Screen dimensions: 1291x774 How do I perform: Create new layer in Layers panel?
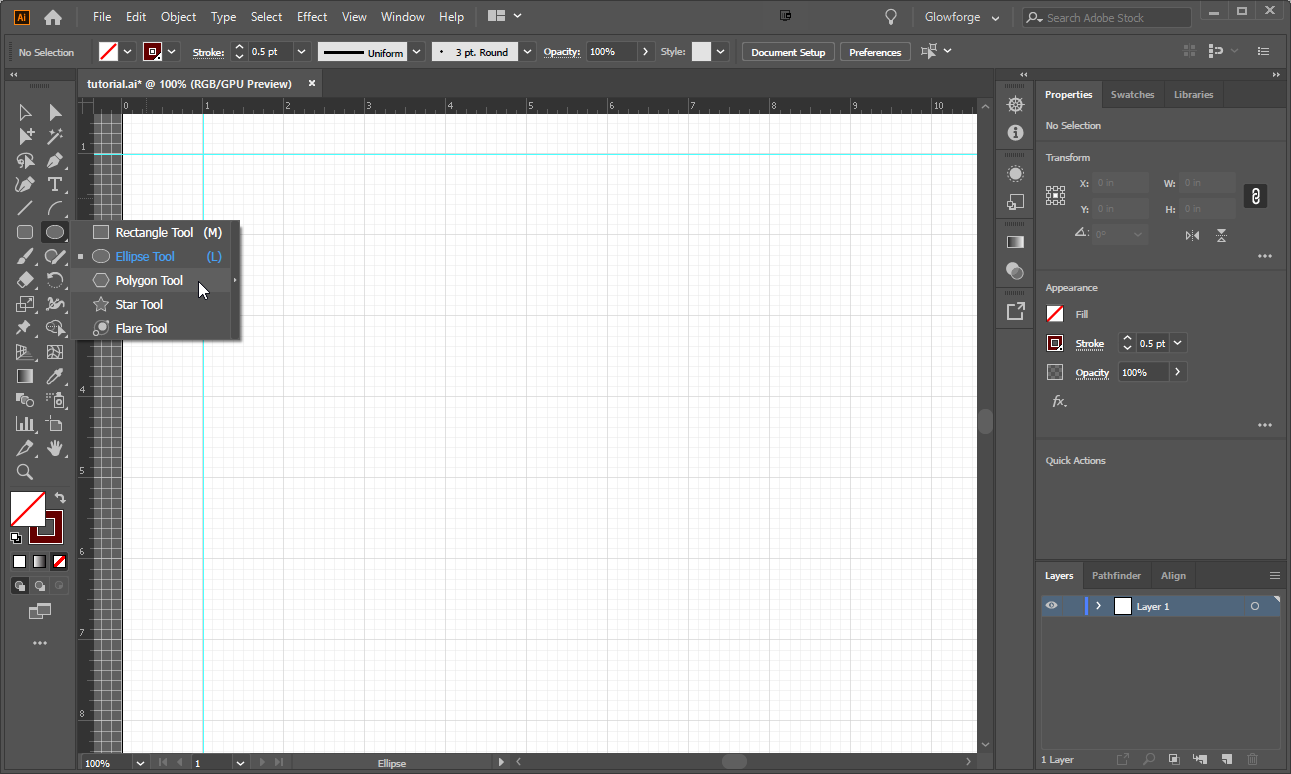(x=1227, y=760)
